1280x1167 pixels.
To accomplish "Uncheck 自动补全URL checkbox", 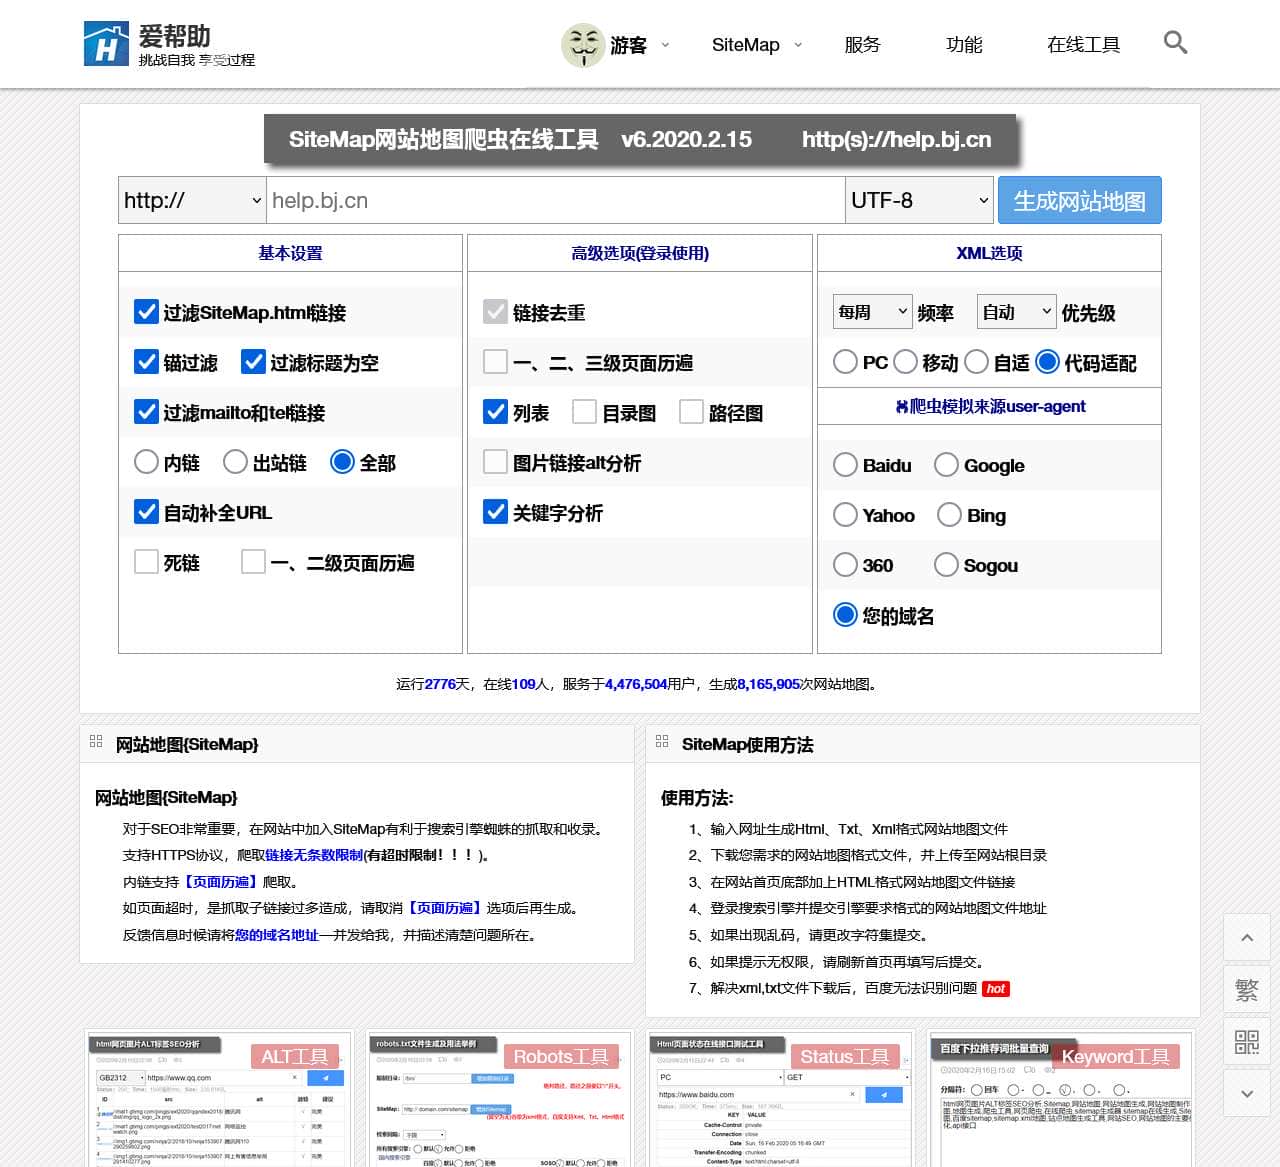I will 146,511.
